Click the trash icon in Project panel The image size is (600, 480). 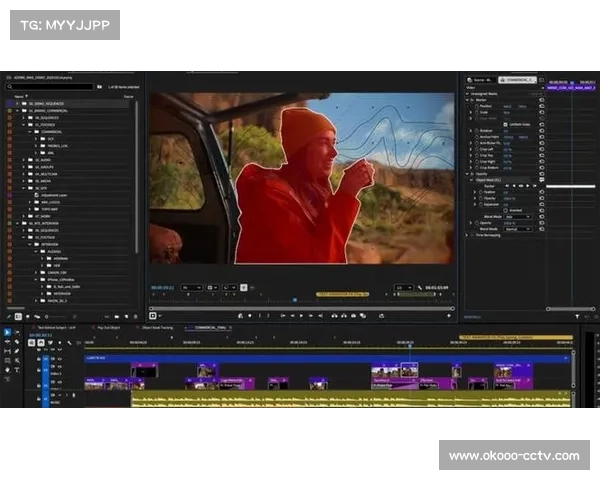135,317
